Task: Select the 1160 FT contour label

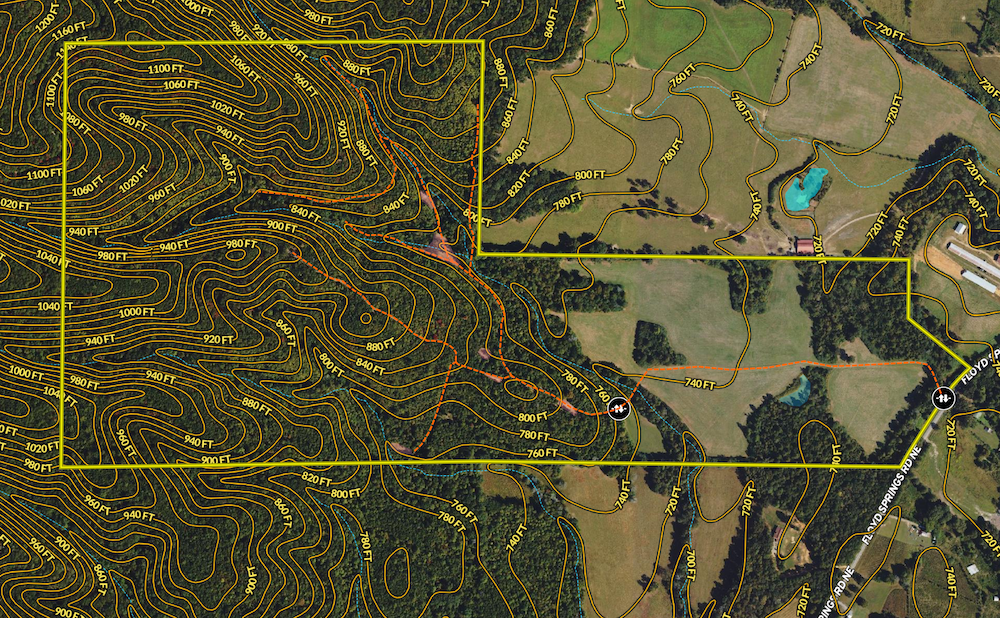Action: click(68, 28)
